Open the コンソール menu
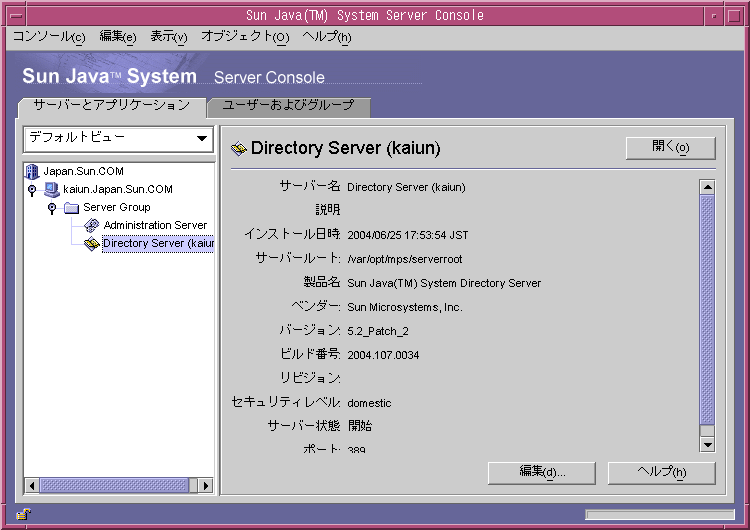Viewport: 750px width, 530px height. (49, 36)
